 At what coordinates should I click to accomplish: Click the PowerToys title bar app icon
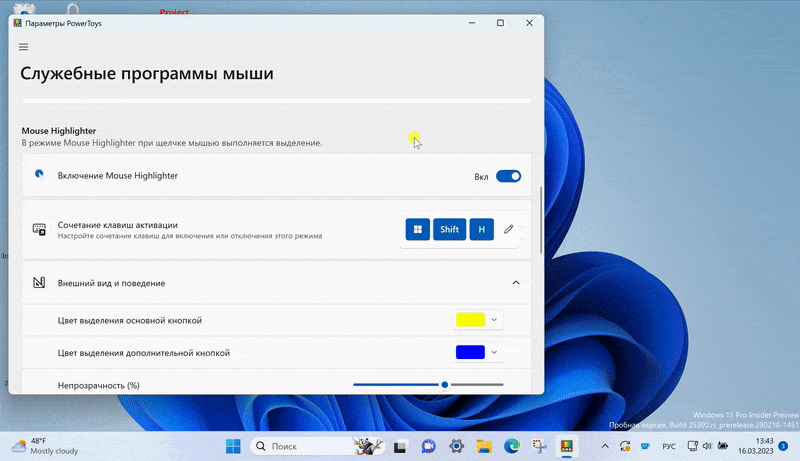(x=17, y=23)
